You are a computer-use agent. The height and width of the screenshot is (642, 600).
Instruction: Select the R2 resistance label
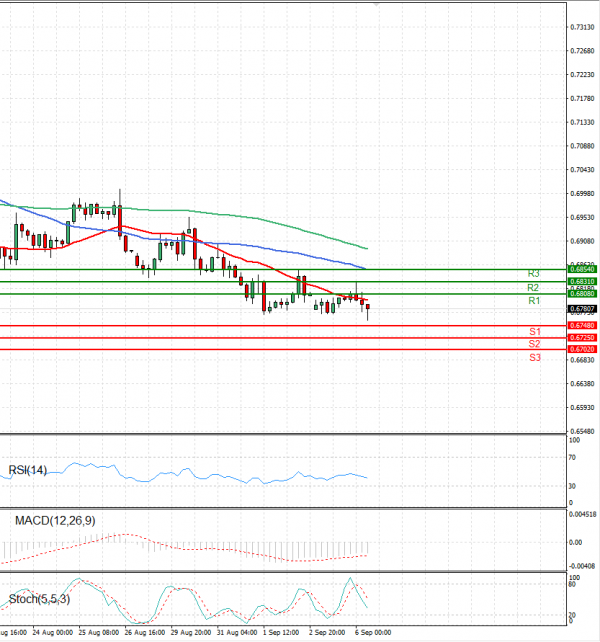point(533,287)
